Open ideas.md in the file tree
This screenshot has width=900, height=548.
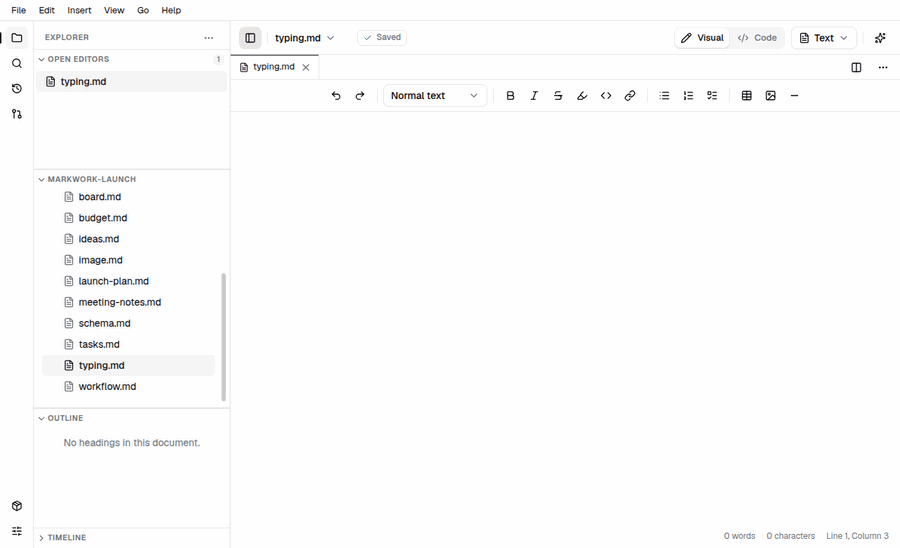(x=128, y=239)
